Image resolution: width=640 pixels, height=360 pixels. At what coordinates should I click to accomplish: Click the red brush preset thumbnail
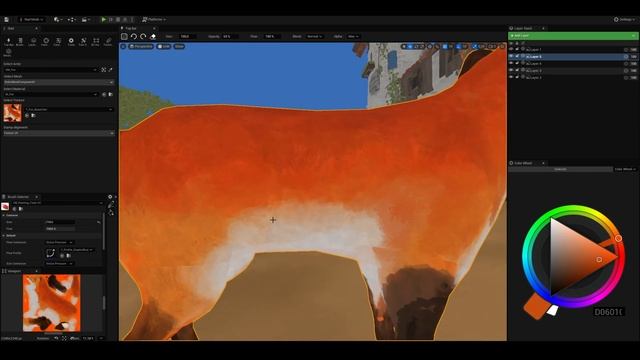[x=5, y=207]
